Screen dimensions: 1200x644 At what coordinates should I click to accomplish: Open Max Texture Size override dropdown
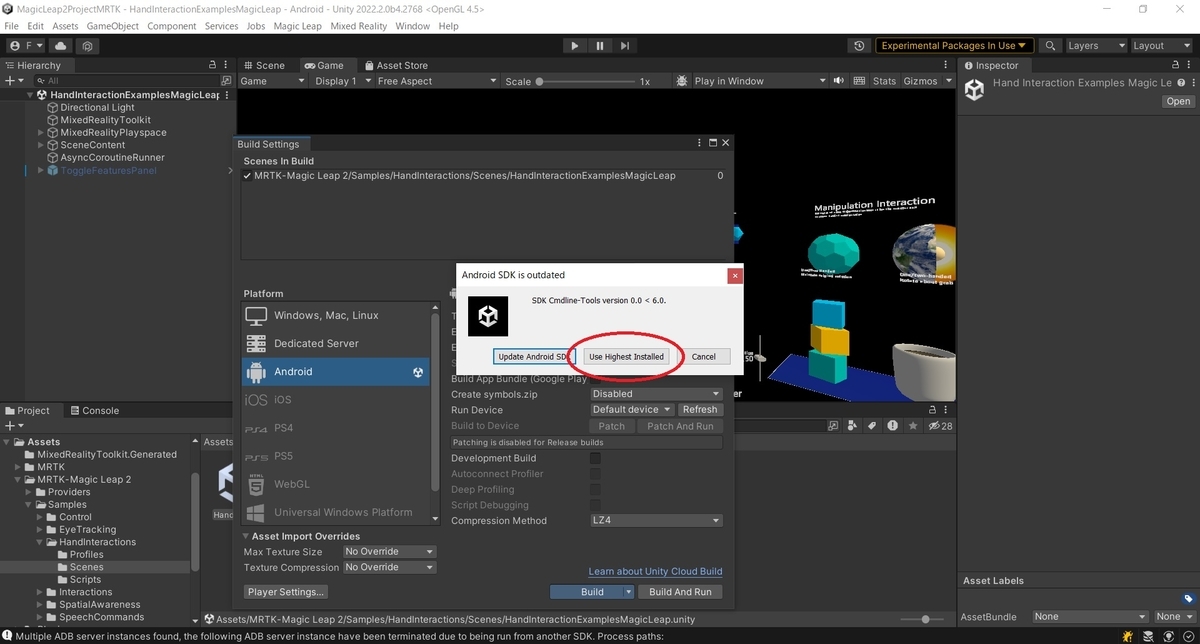389,552
